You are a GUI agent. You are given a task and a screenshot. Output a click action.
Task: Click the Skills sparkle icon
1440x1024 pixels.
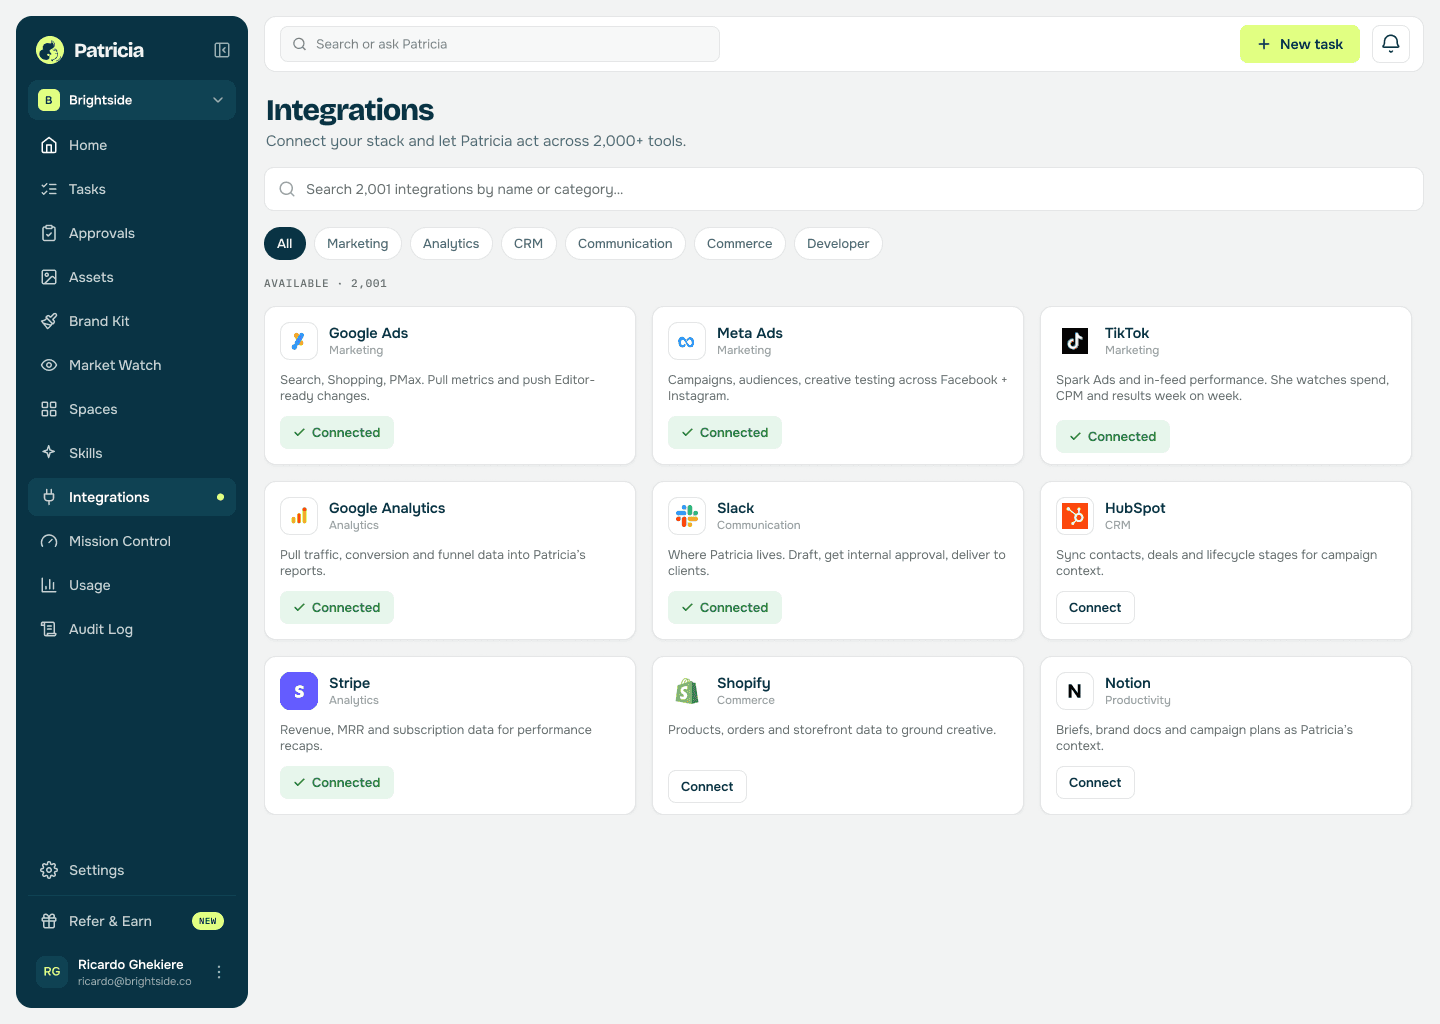point(49,453)
